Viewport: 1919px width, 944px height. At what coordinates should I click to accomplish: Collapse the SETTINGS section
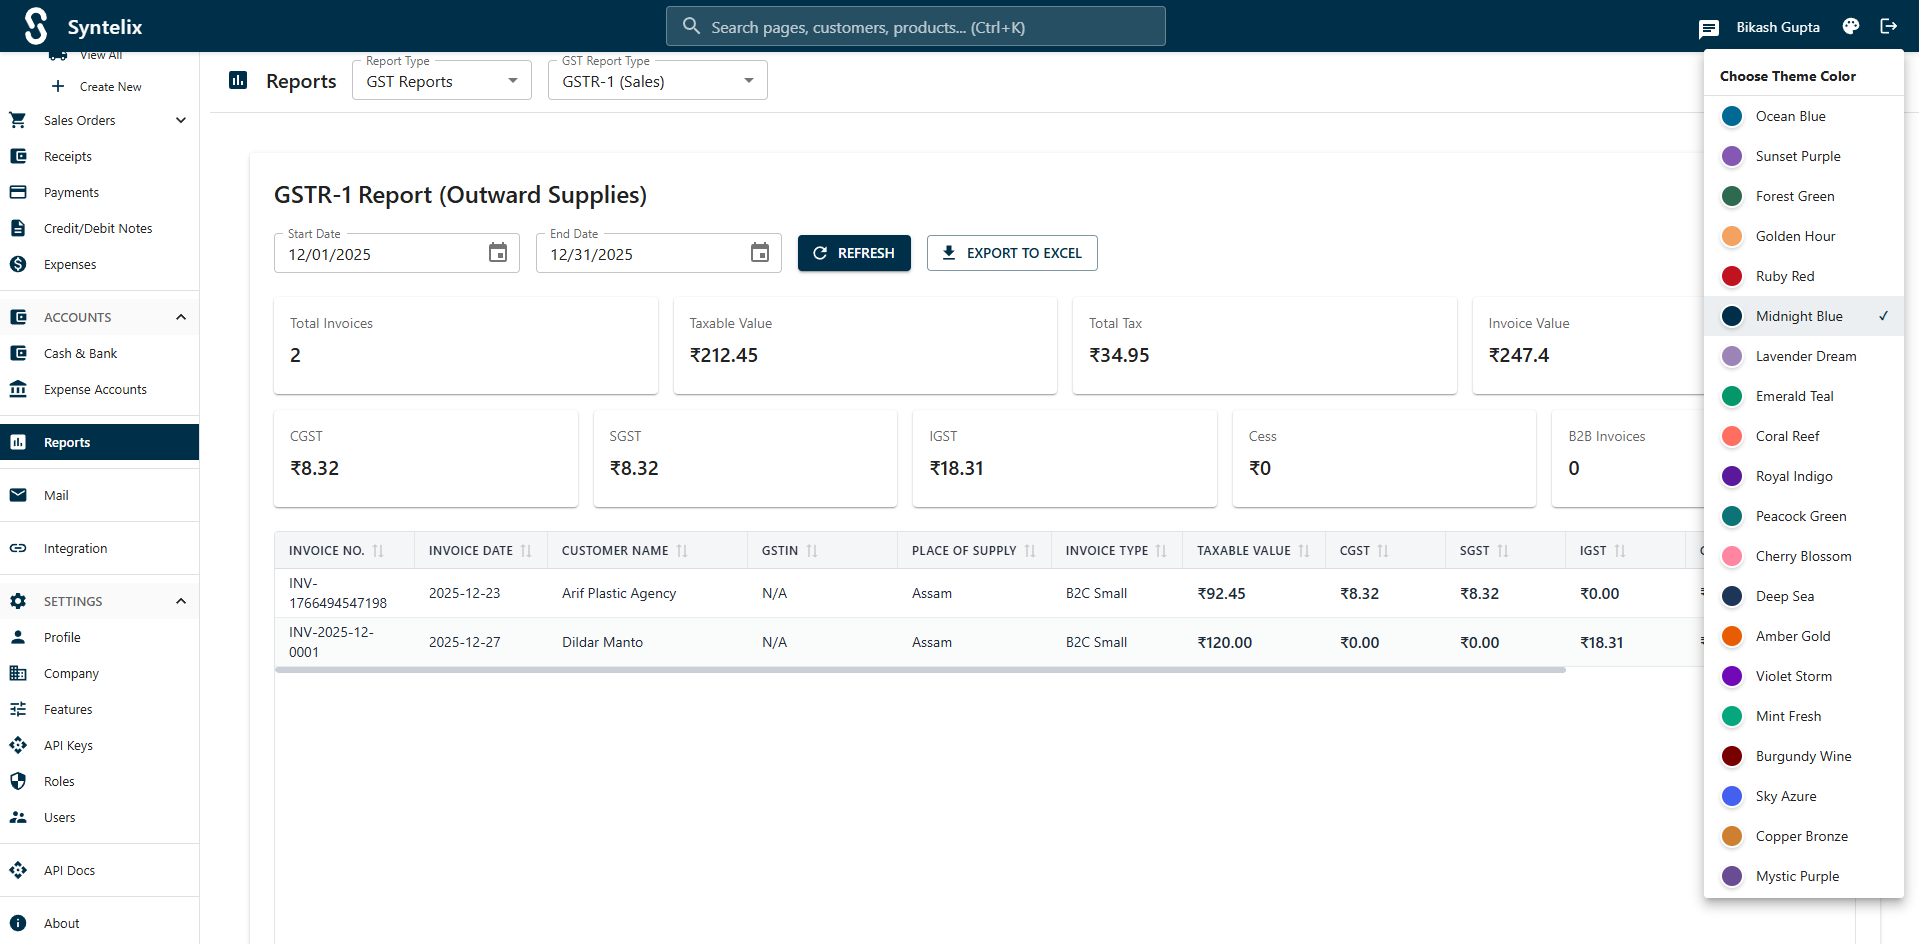[x=181, y=601]
